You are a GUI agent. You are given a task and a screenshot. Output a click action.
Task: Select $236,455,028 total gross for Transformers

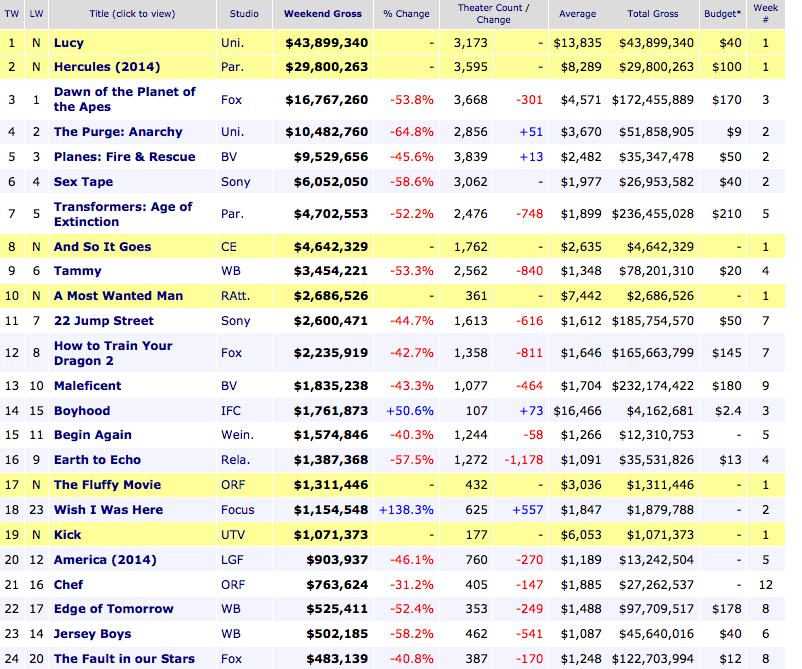653,214
